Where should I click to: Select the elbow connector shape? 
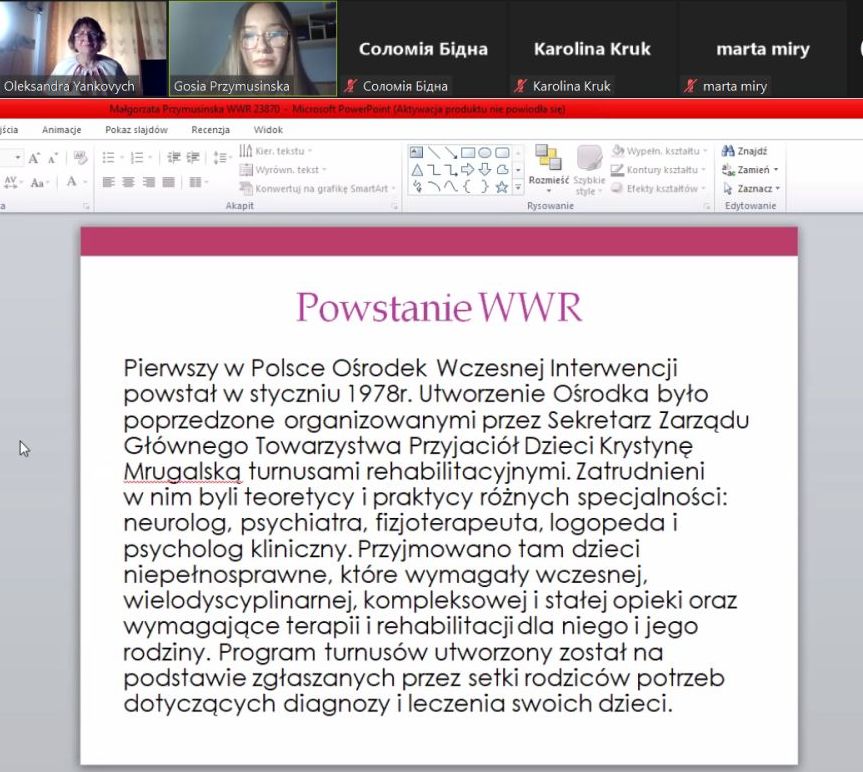click(x=434, y=169)
